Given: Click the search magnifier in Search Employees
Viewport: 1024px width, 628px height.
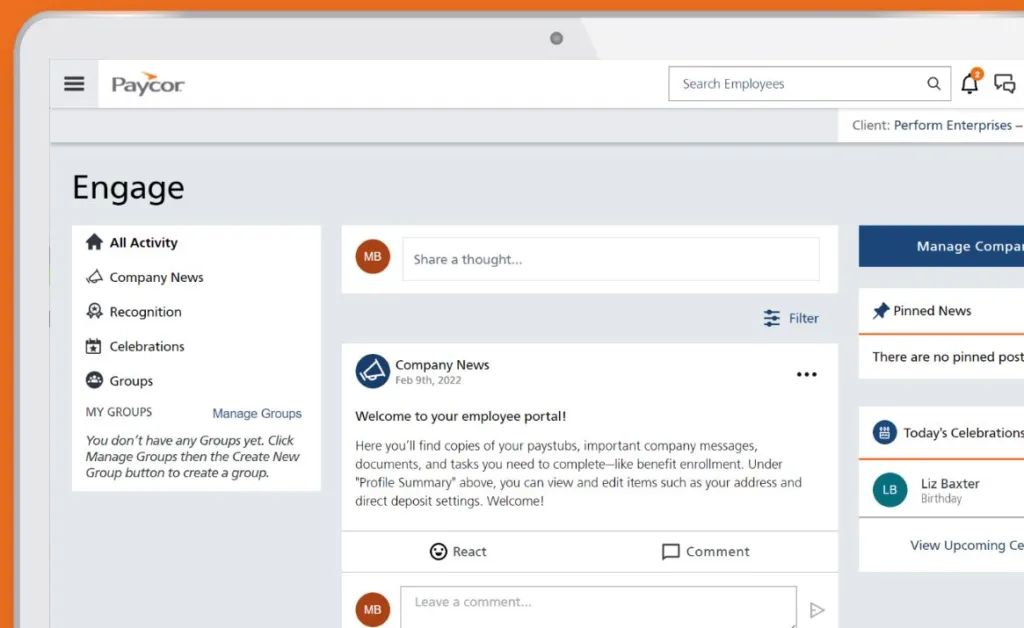Looking at the screenshot, I should (x=933, y=84).
